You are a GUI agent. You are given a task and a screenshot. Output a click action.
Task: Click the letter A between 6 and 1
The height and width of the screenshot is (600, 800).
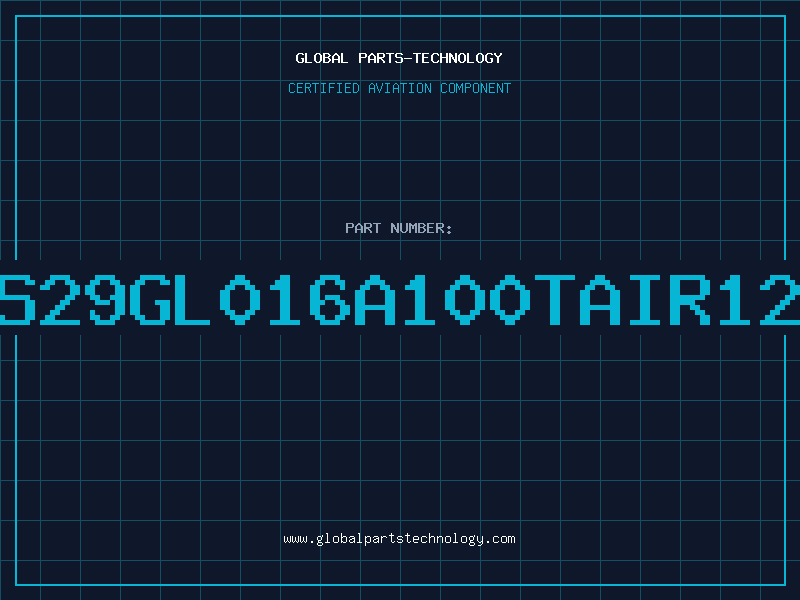click(x=375, y=299)
